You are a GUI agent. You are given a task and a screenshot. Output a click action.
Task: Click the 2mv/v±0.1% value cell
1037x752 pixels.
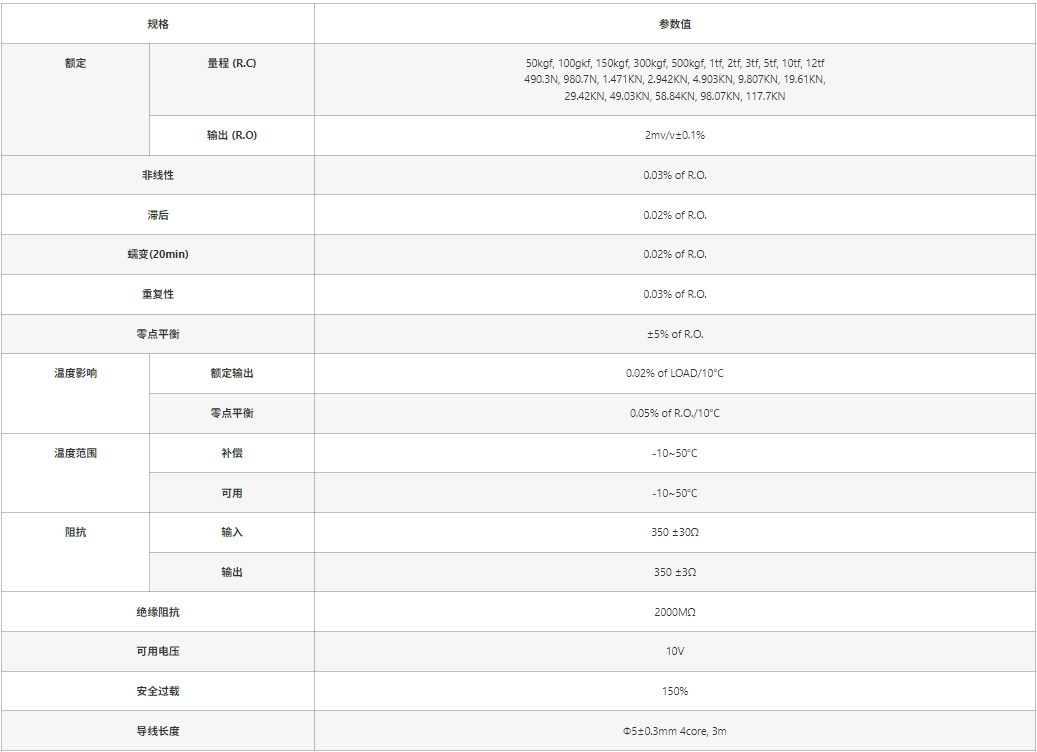[x=675, y=135]
